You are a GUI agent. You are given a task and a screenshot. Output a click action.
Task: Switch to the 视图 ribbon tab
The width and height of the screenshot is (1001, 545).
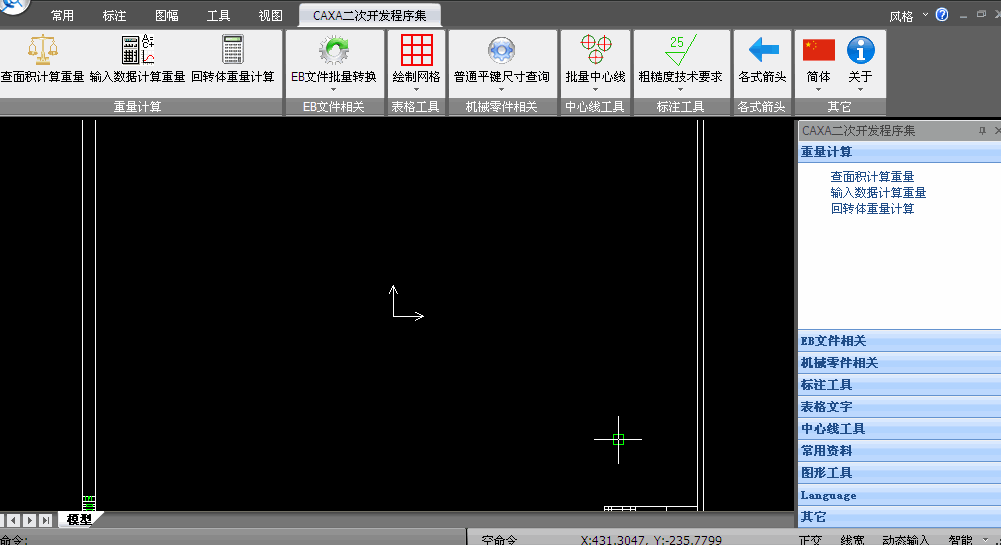[270, 16]
